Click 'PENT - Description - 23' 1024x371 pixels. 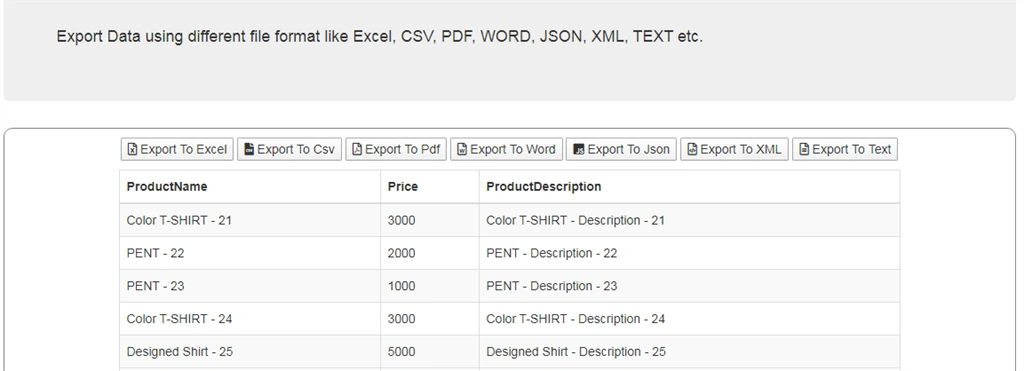(x=690, y=286)
